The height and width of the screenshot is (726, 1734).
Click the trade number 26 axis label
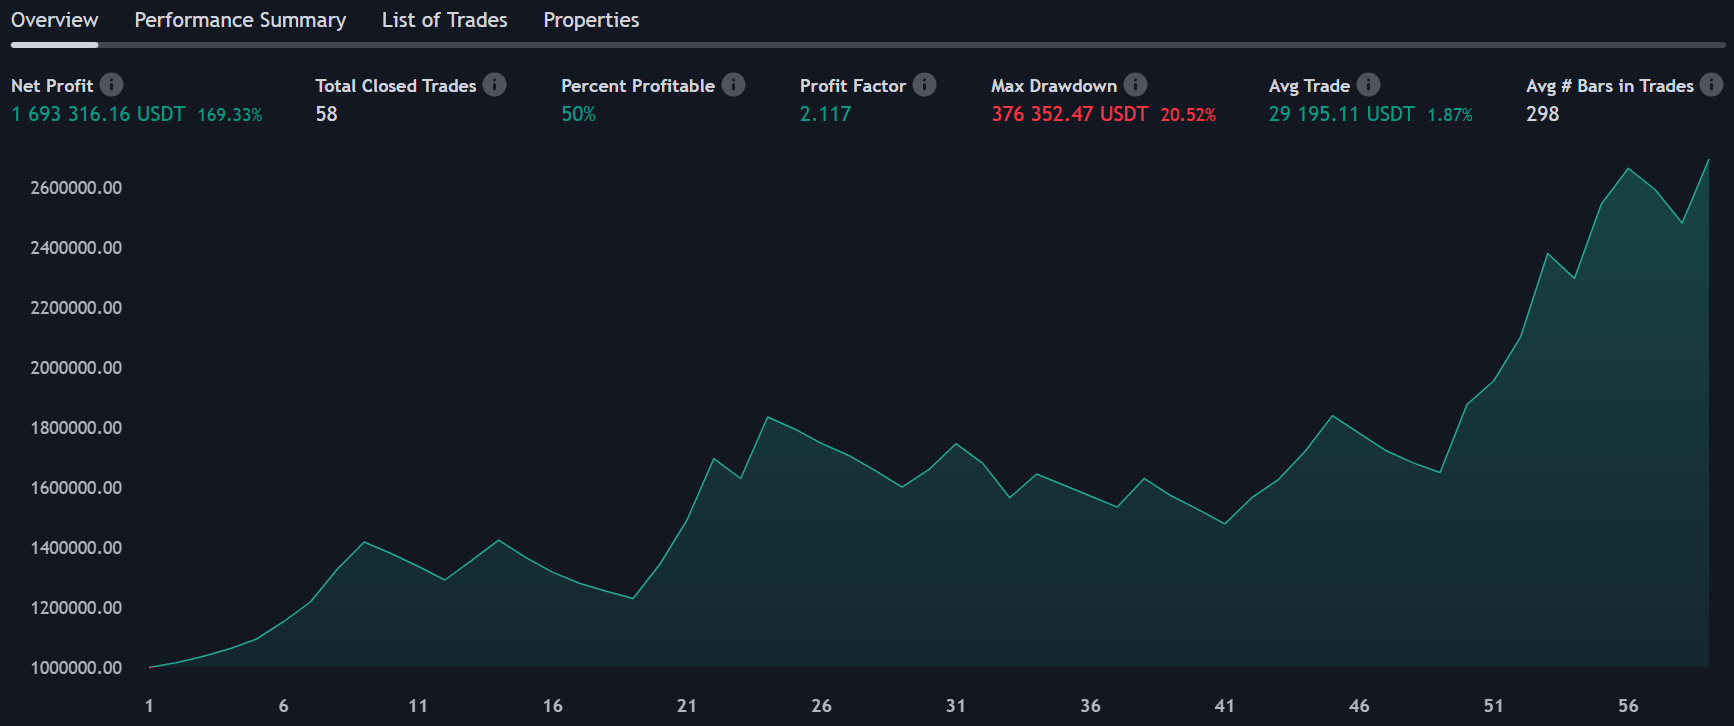click(820, 705)
